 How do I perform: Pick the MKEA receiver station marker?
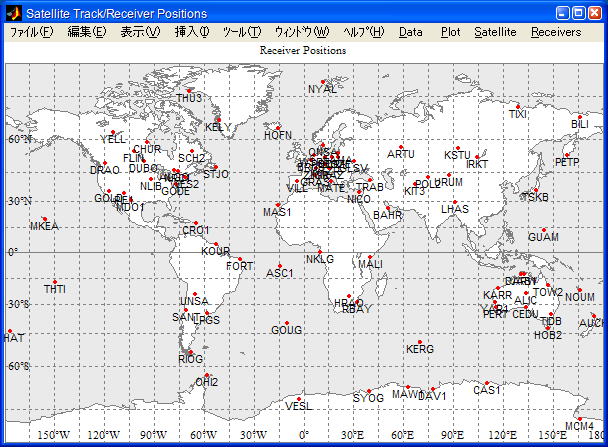click(x=44, y=219)
